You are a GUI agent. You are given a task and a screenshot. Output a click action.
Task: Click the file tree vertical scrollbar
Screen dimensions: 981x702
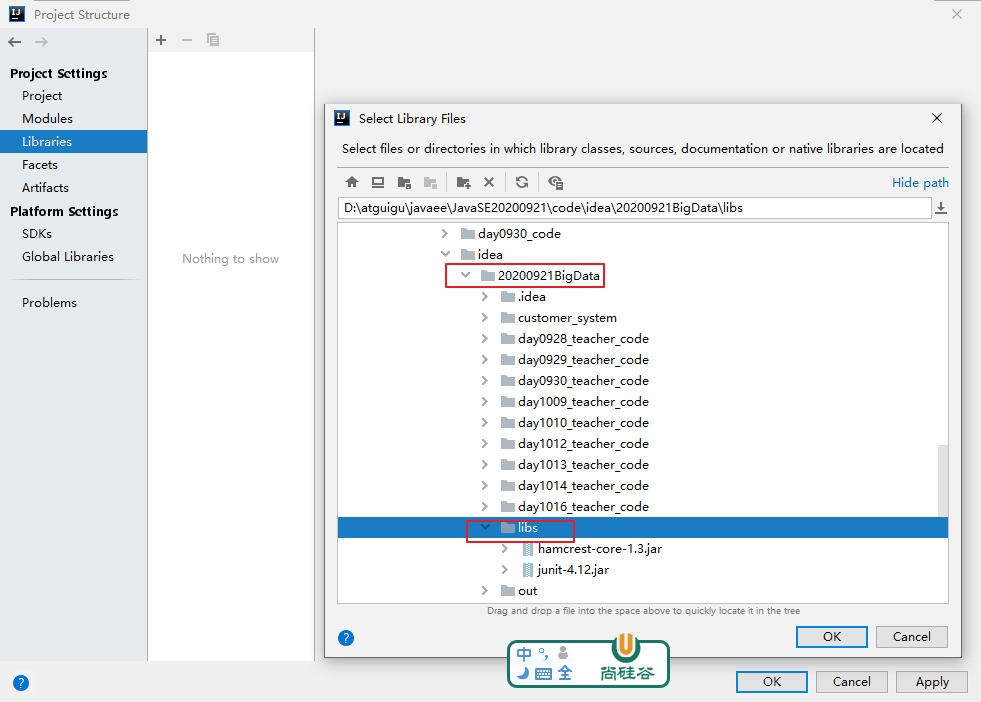click(943, 481)
